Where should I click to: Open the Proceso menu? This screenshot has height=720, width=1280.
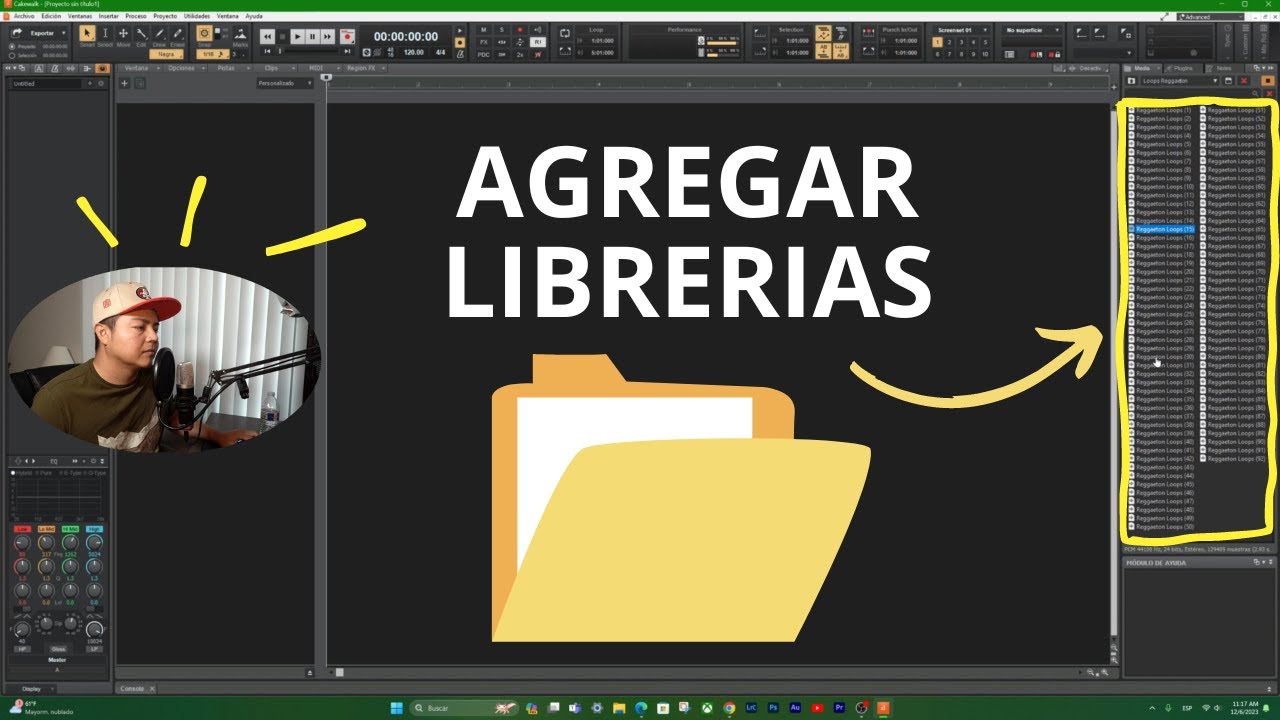[x=136, y=17]
